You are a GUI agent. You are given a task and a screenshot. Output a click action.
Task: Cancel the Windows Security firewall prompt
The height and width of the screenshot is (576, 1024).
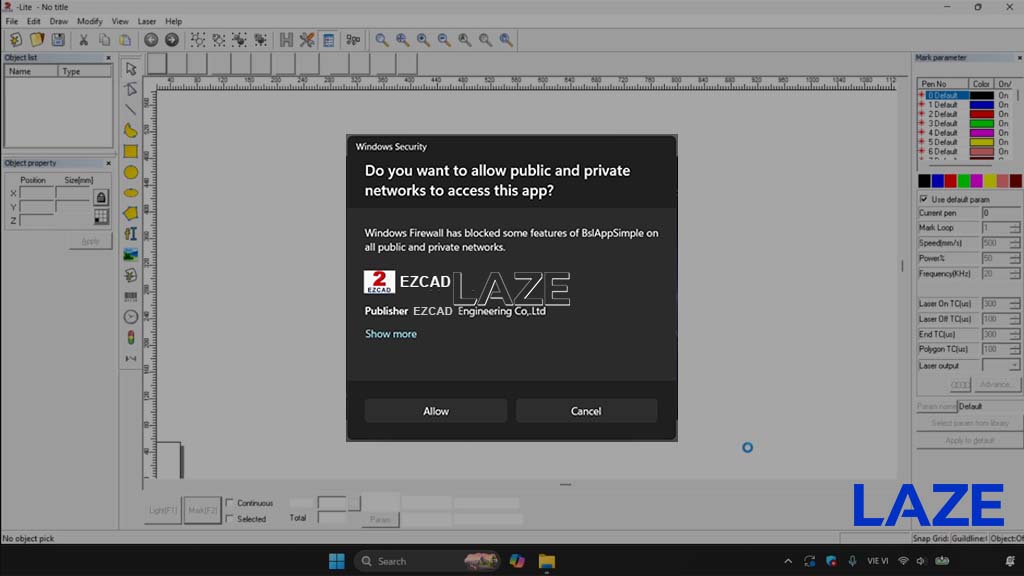tap(586, 411)
